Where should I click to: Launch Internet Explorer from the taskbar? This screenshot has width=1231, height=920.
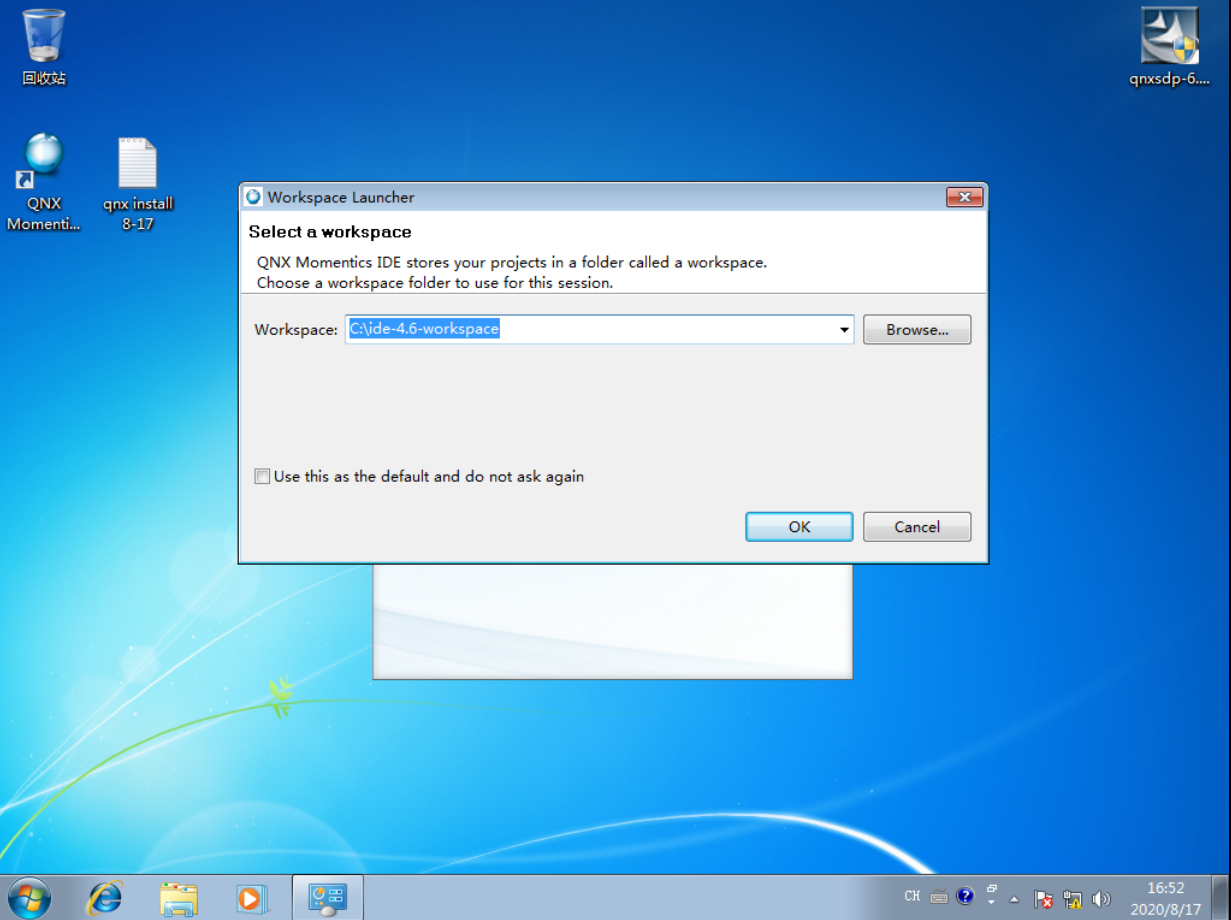101,896
